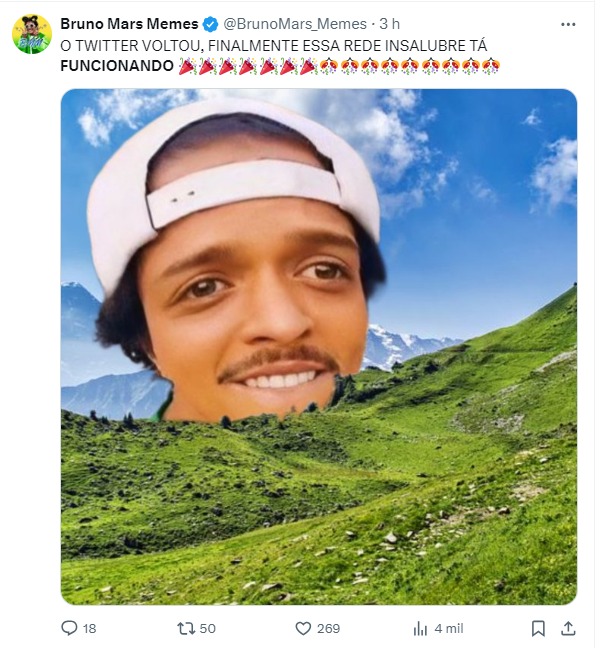601x648 pixels.
Task: Click the like count 269
Action: coord(328,628)
